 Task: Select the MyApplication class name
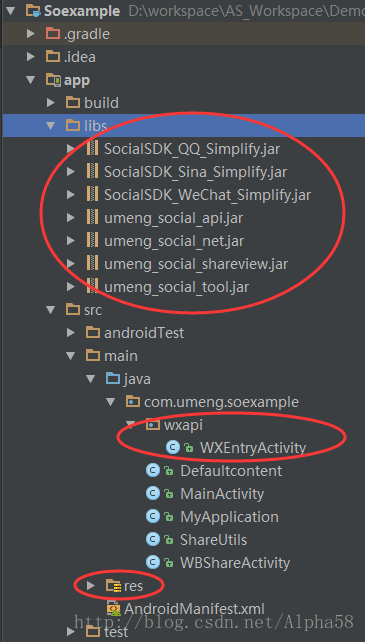[229, 517]
